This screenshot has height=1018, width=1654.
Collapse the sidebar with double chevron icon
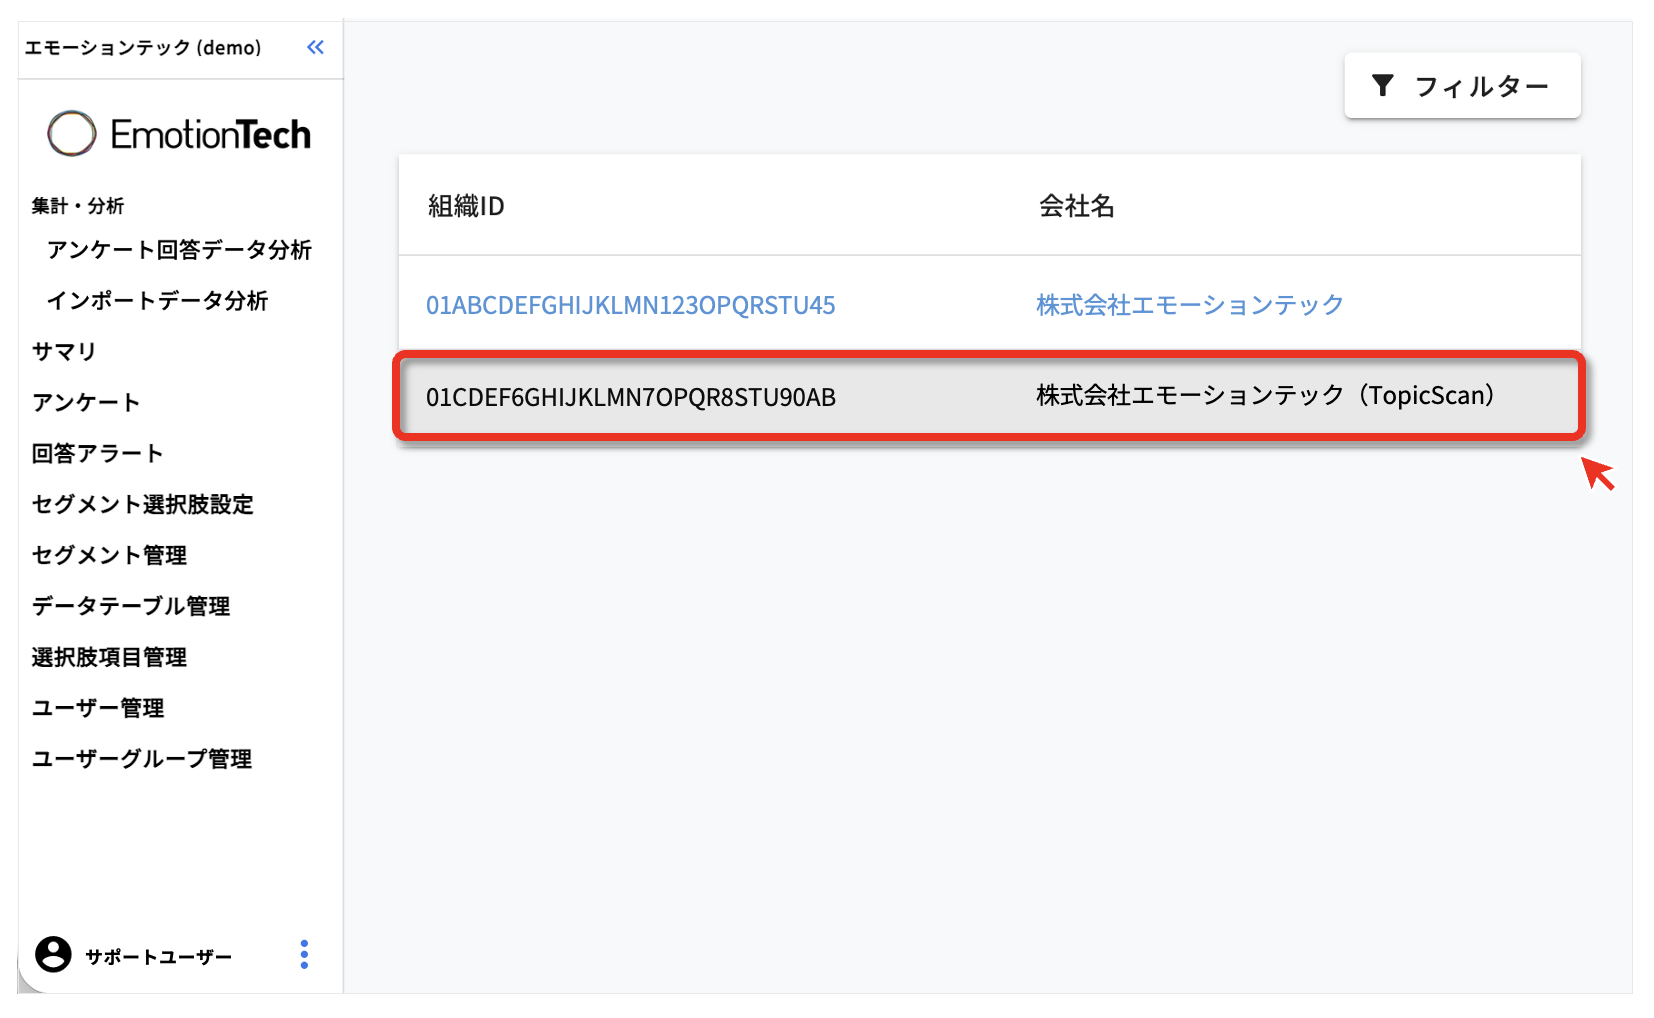coord(315,47)
